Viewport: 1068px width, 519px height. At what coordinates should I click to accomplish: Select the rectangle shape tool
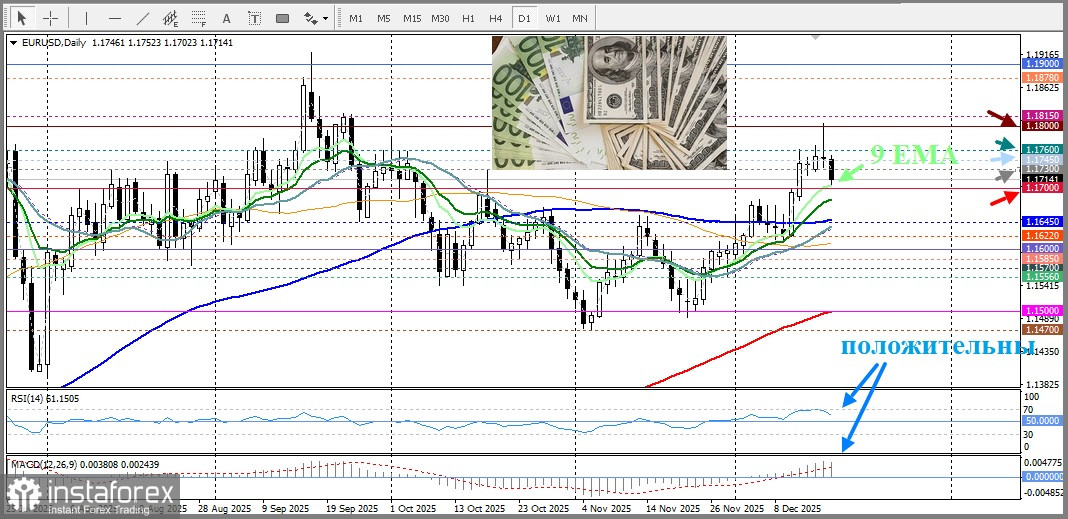282,18
